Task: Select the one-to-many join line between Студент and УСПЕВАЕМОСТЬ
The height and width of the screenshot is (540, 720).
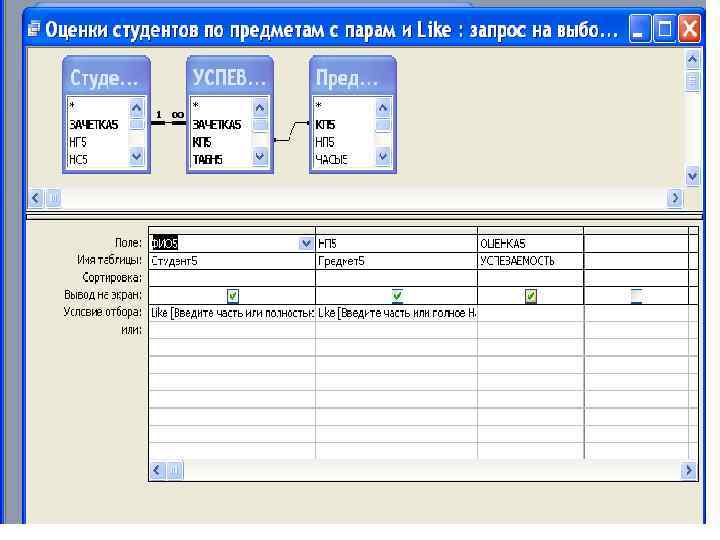Action: 168,123
